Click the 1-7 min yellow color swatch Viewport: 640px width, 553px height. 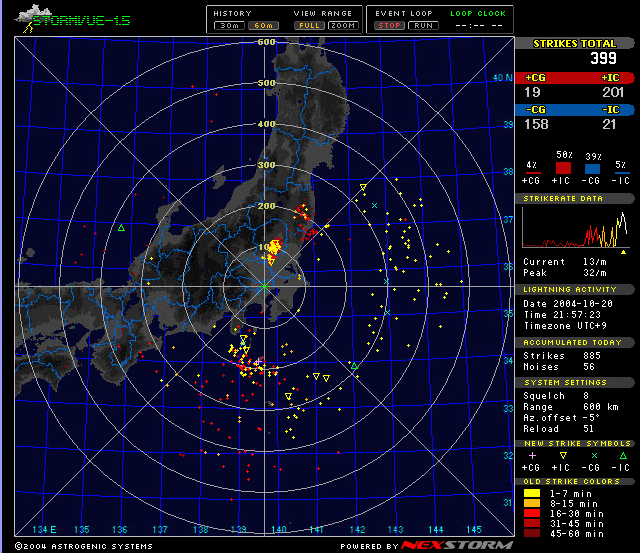coord(532,493)
